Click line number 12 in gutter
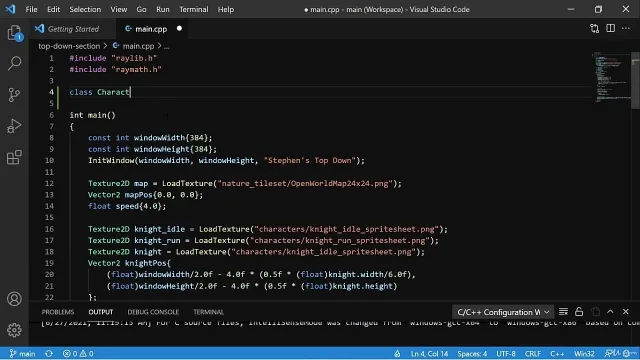640x360 pixels. point(49,183)
